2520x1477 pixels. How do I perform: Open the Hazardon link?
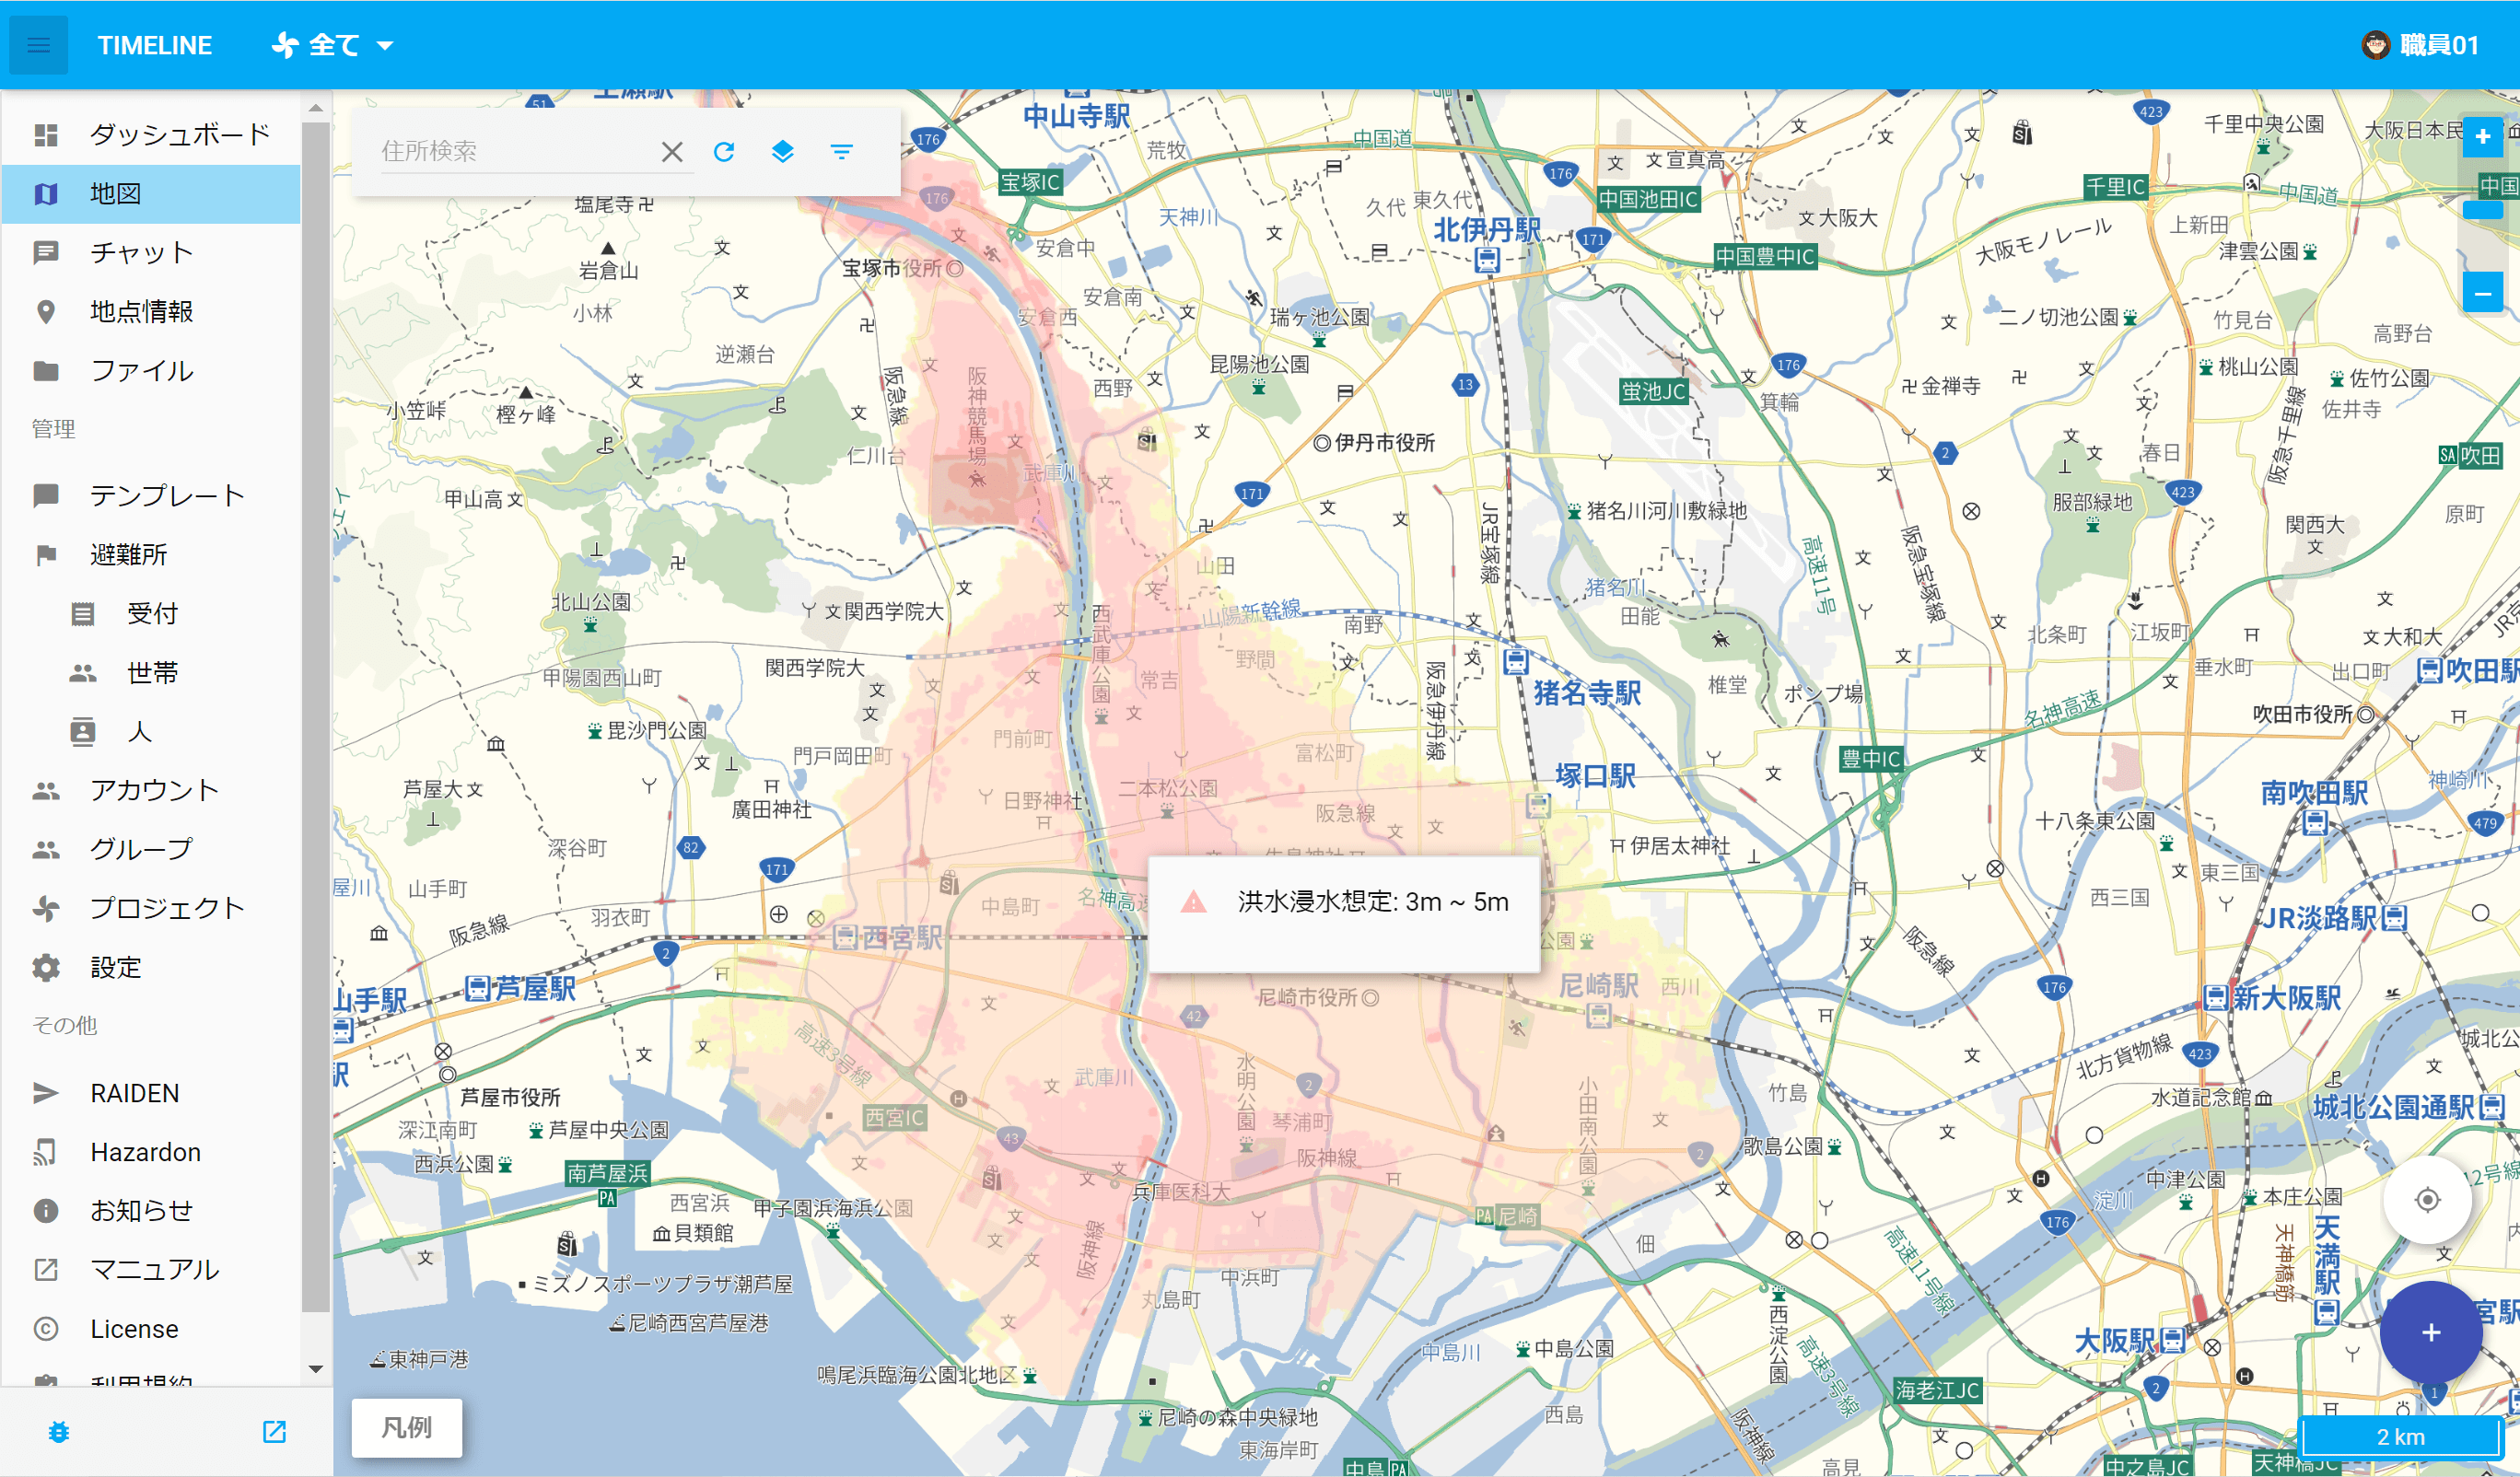pyautogui.click(x=151, y=1152)
